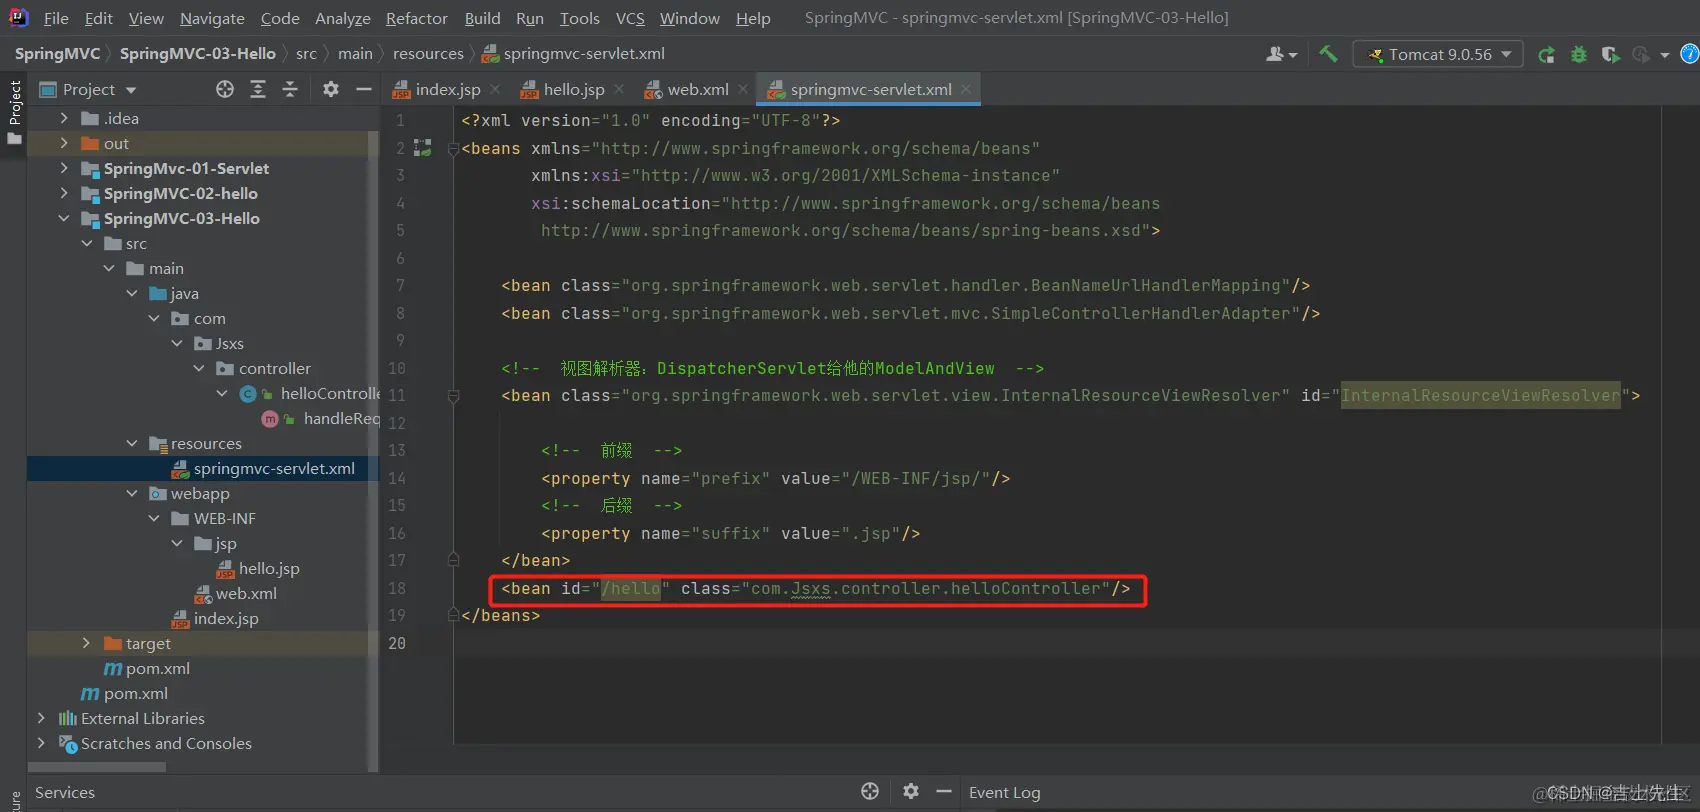
Task: Switch to the web.xml editor tab
Action: pos(697,89)
